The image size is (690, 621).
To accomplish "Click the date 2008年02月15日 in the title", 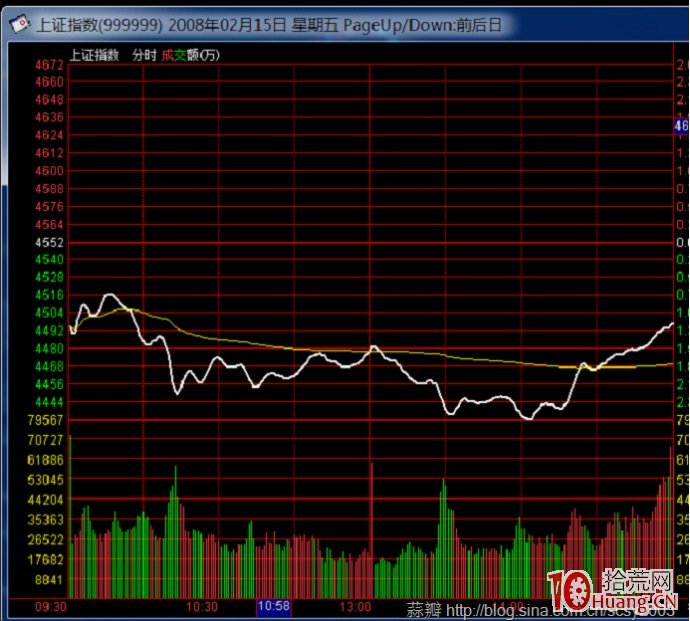I will click(227, 25).
